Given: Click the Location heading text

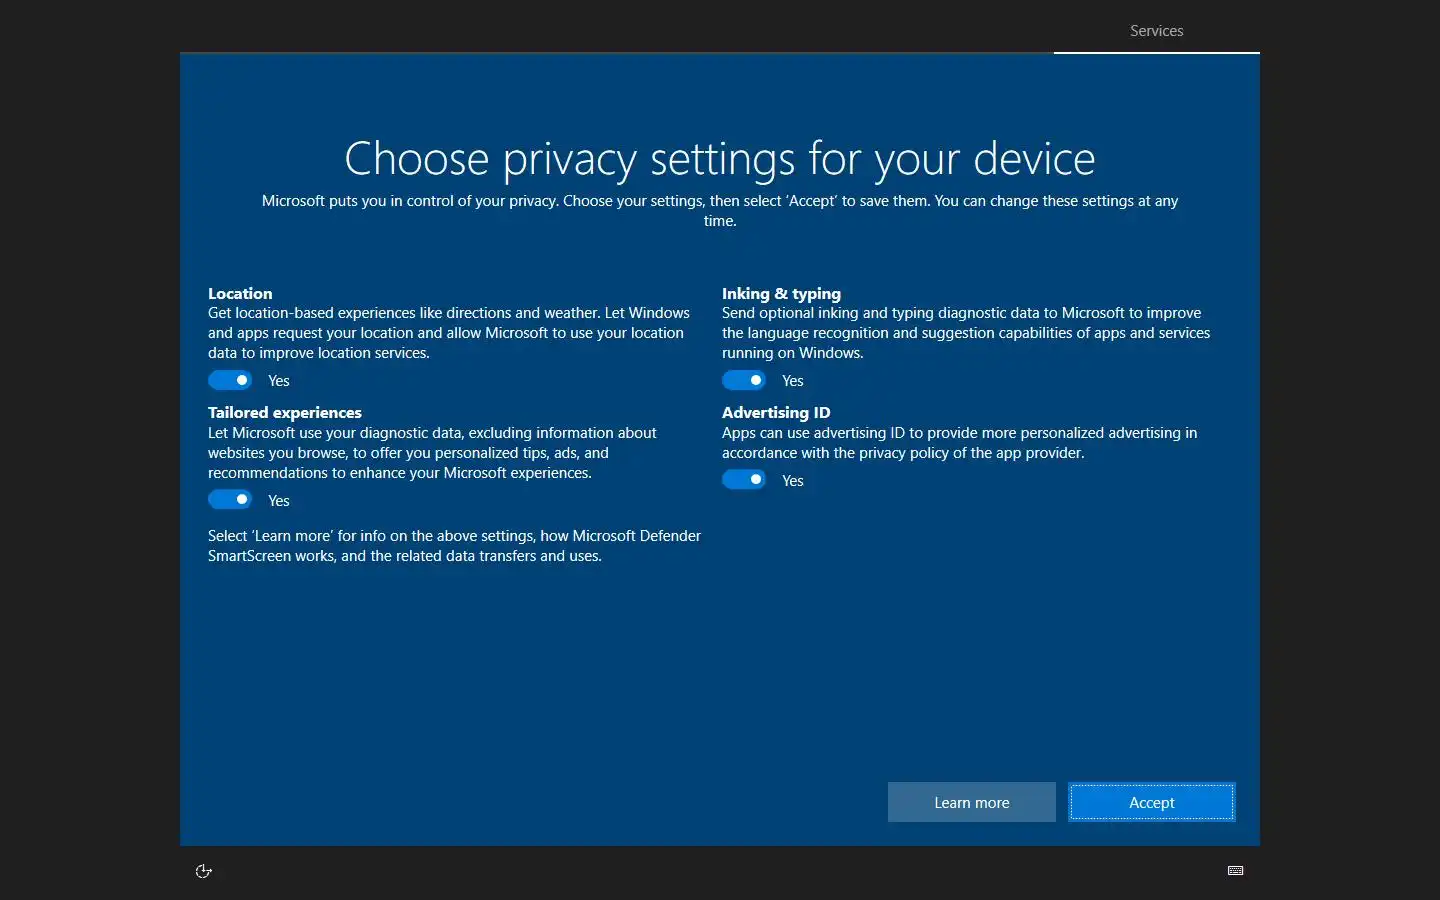Looking at the screenshot, I should [x=240, y=293].
